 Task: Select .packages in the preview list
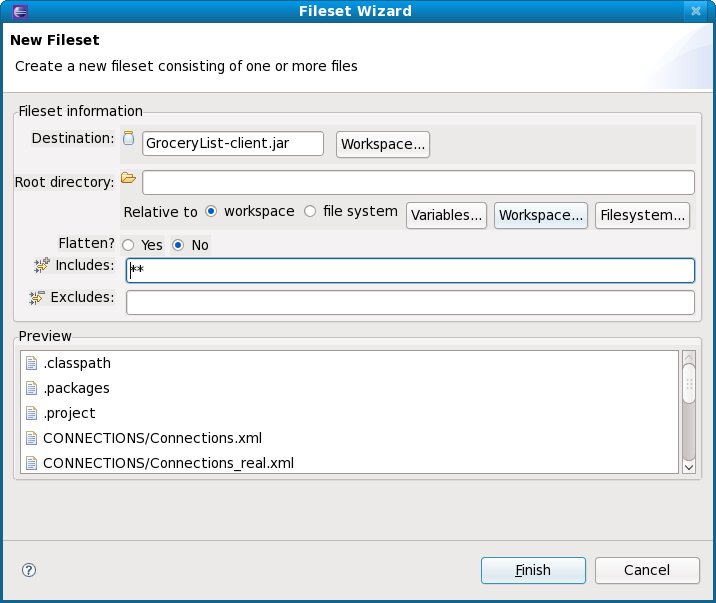pos(76,388)
